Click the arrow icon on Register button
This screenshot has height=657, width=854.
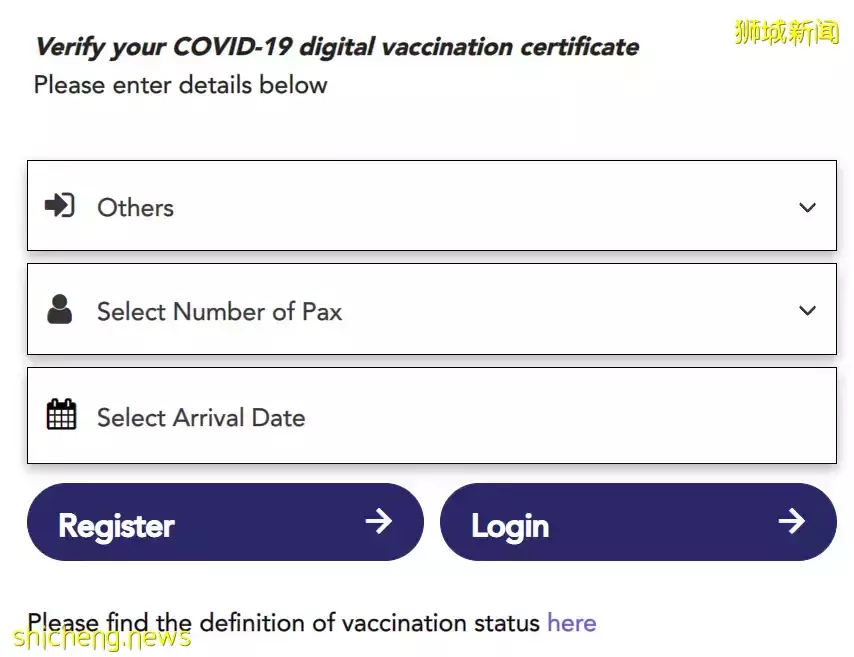pos(378,521)
